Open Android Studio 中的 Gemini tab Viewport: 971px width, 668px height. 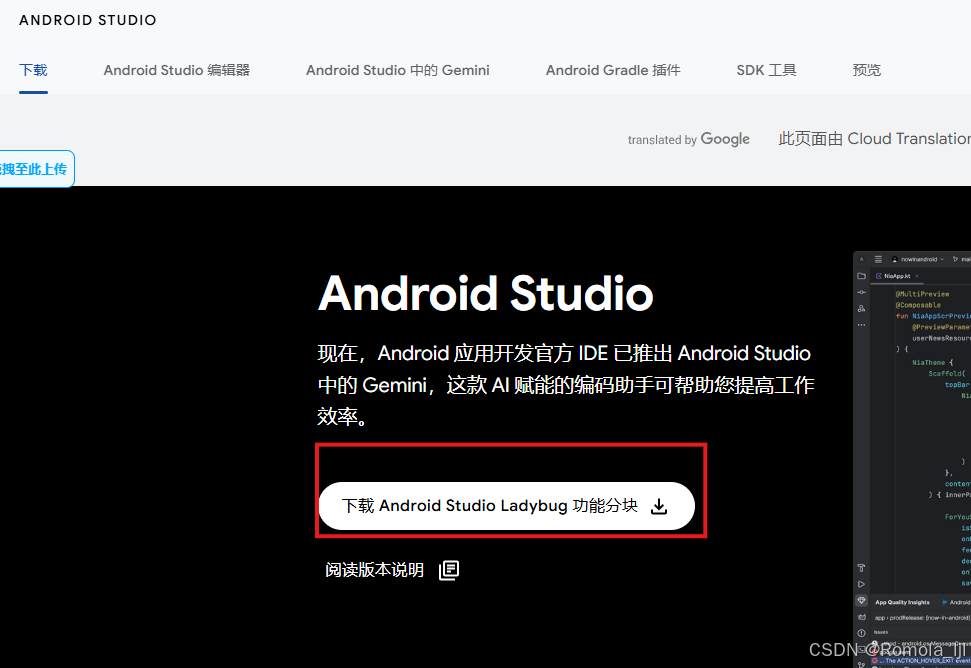pyautogui.click(x=398, y=70)
